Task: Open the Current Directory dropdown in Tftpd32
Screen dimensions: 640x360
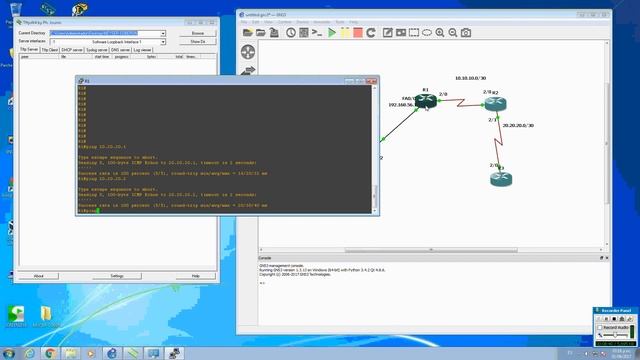Action: pos(163,33)
